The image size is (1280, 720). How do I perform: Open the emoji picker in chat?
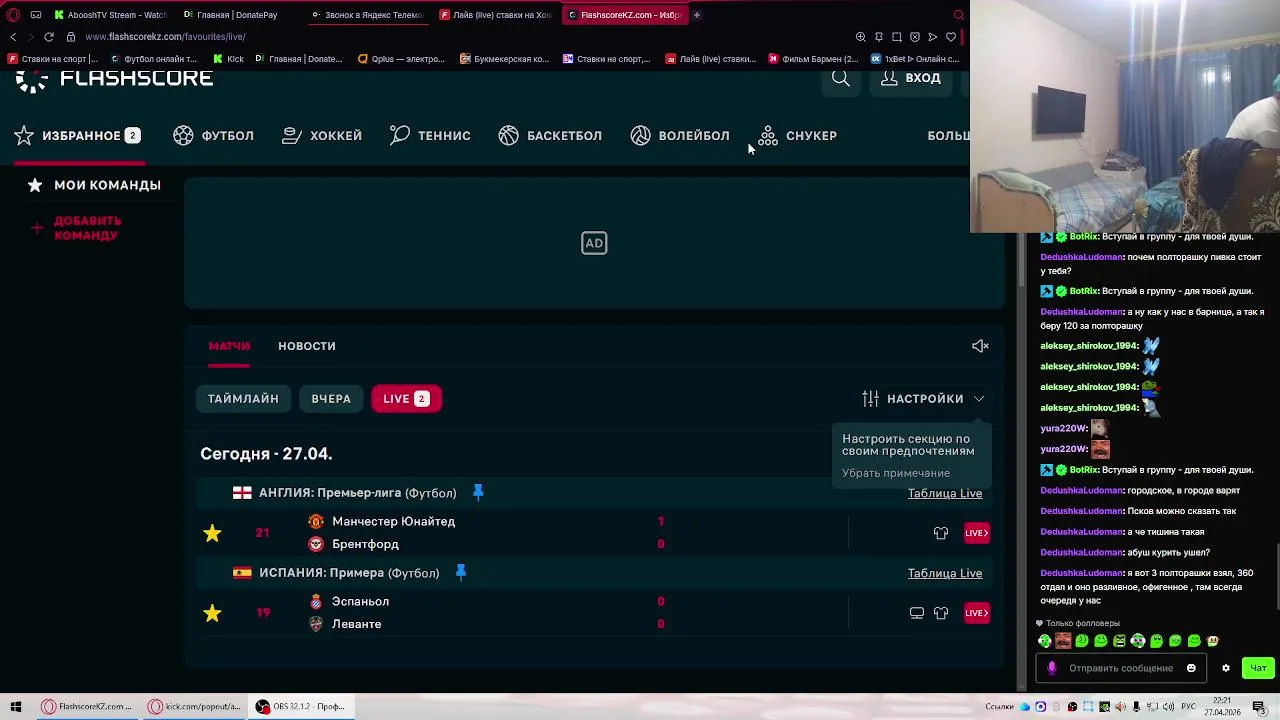click(x=1191, y=668)
